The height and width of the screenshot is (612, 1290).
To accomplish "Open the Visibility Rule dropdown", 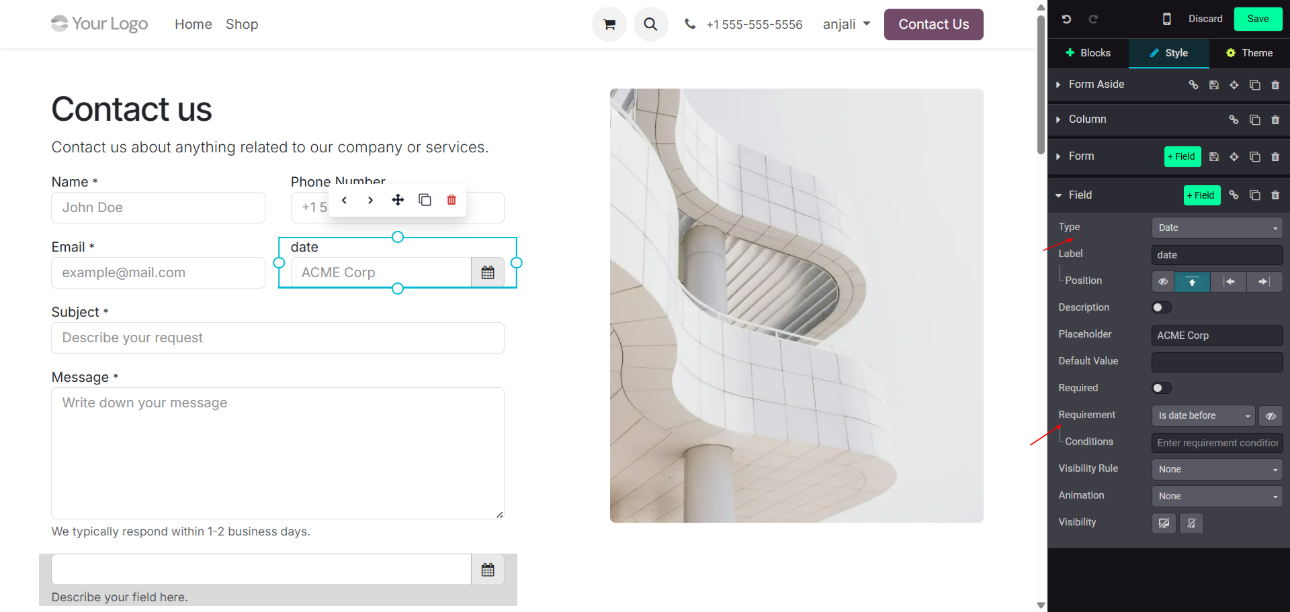I will (1216, 469).
